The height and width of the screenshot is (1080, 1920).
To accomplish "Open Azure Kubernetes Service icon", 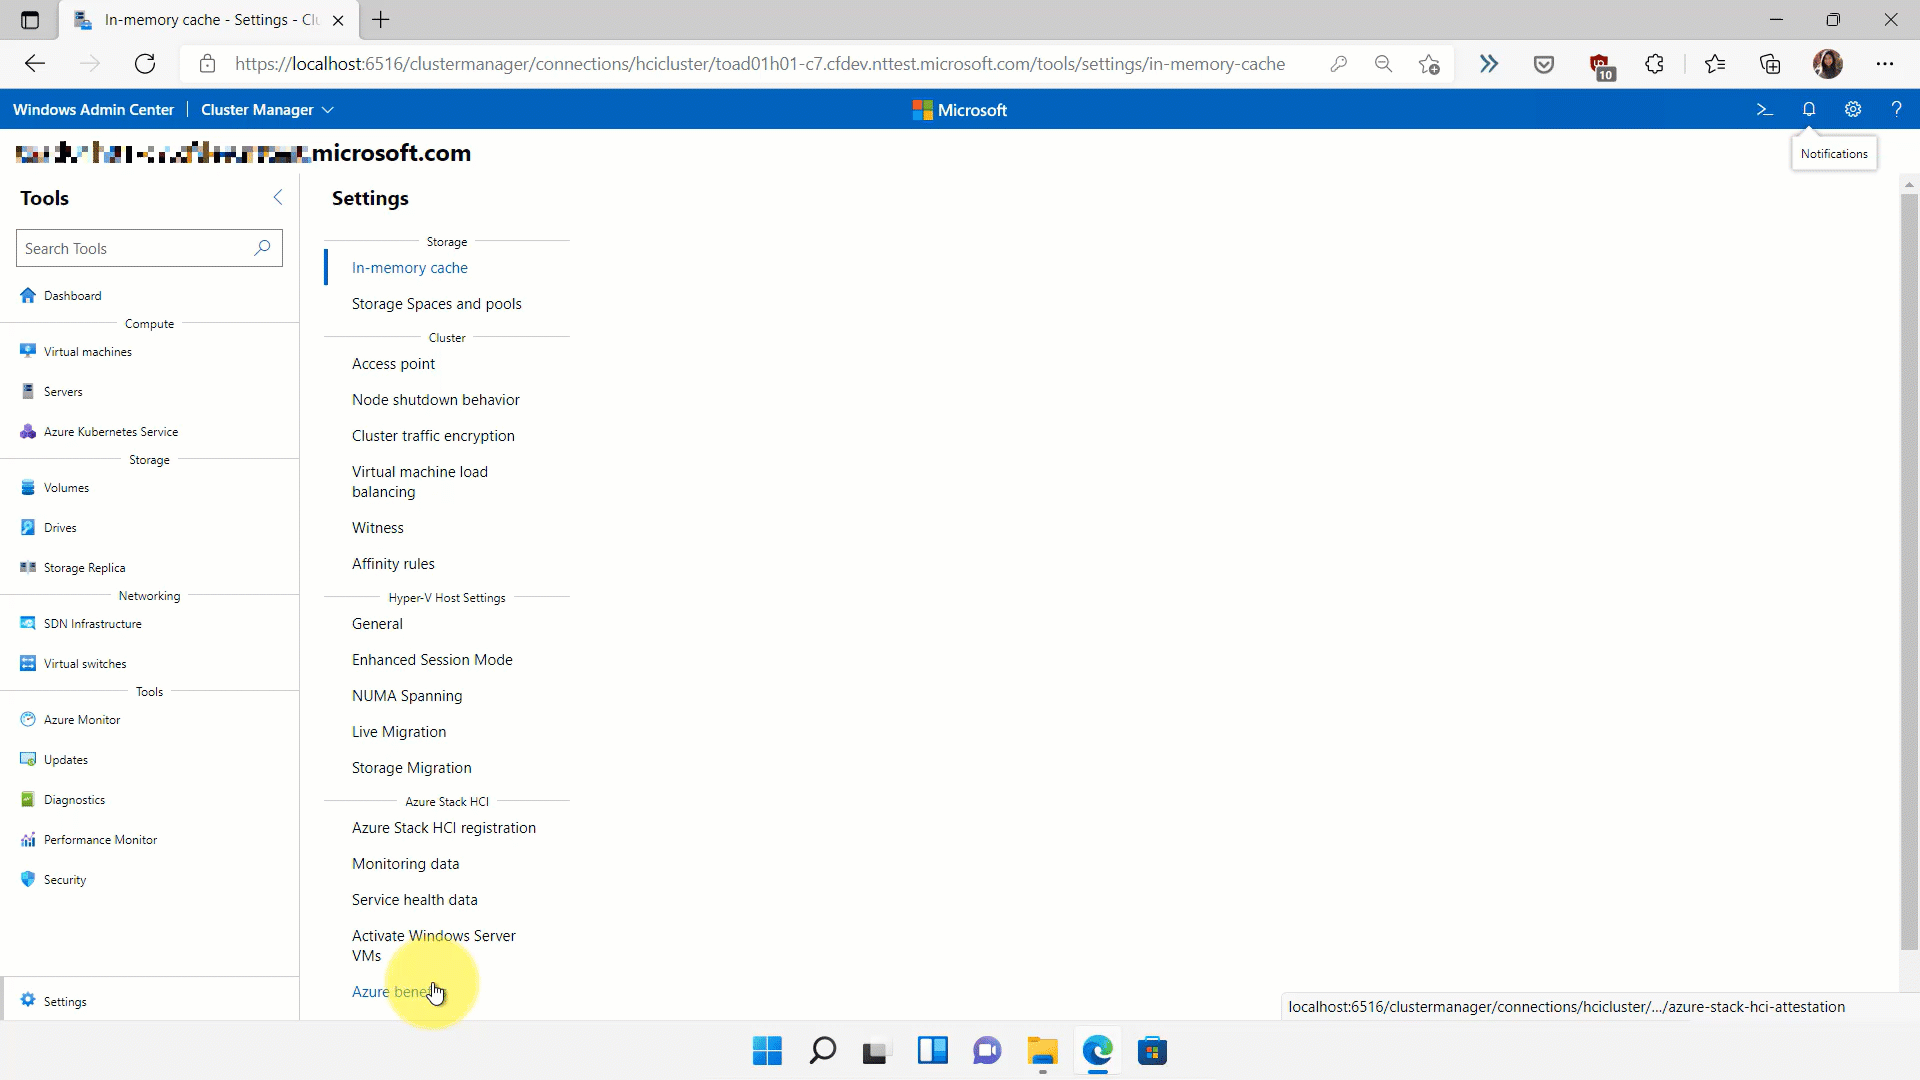I will click(28, 430).
